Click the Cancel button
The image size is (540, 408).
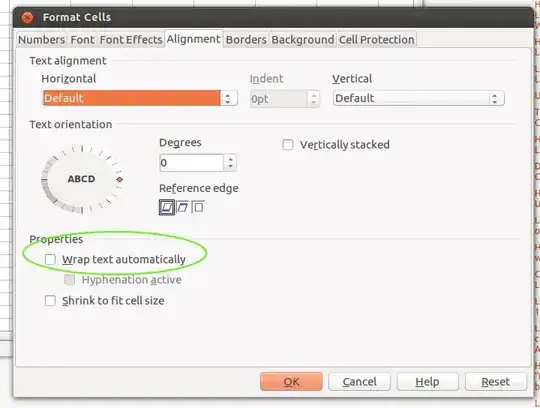pyautogui.click(x=359, y=381)
